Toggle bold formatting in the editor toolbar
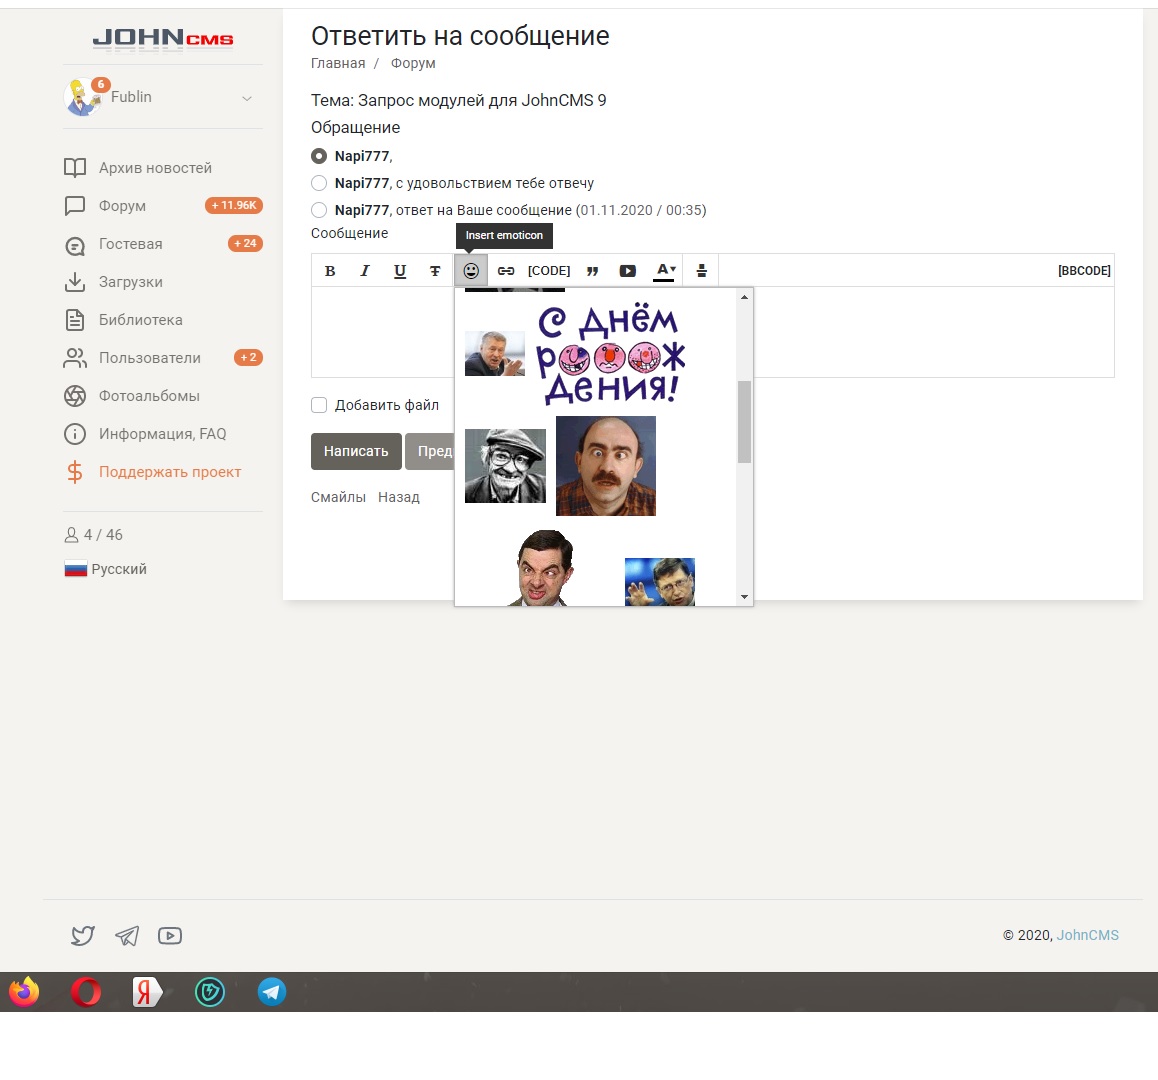1158x1080 pixels. click(330, 271)
